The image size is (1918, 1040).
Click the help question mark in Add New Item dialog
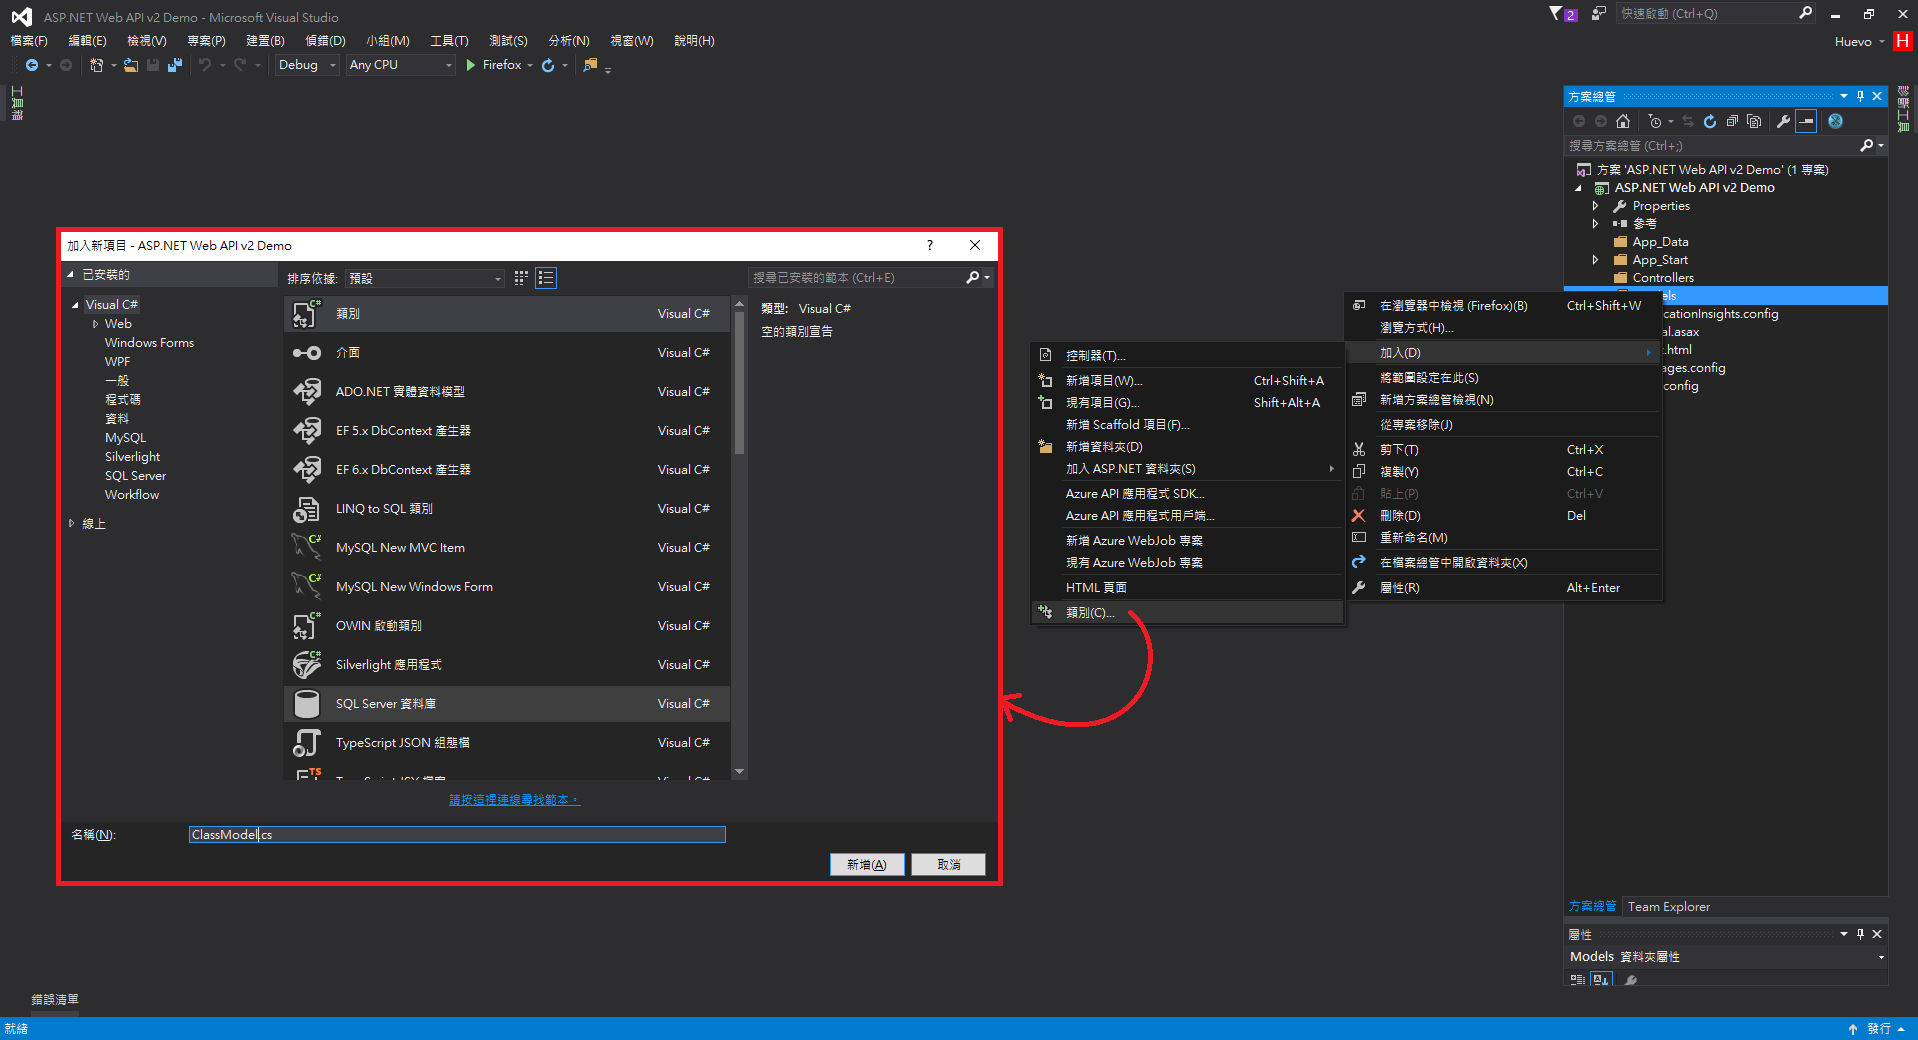[930, 245]
